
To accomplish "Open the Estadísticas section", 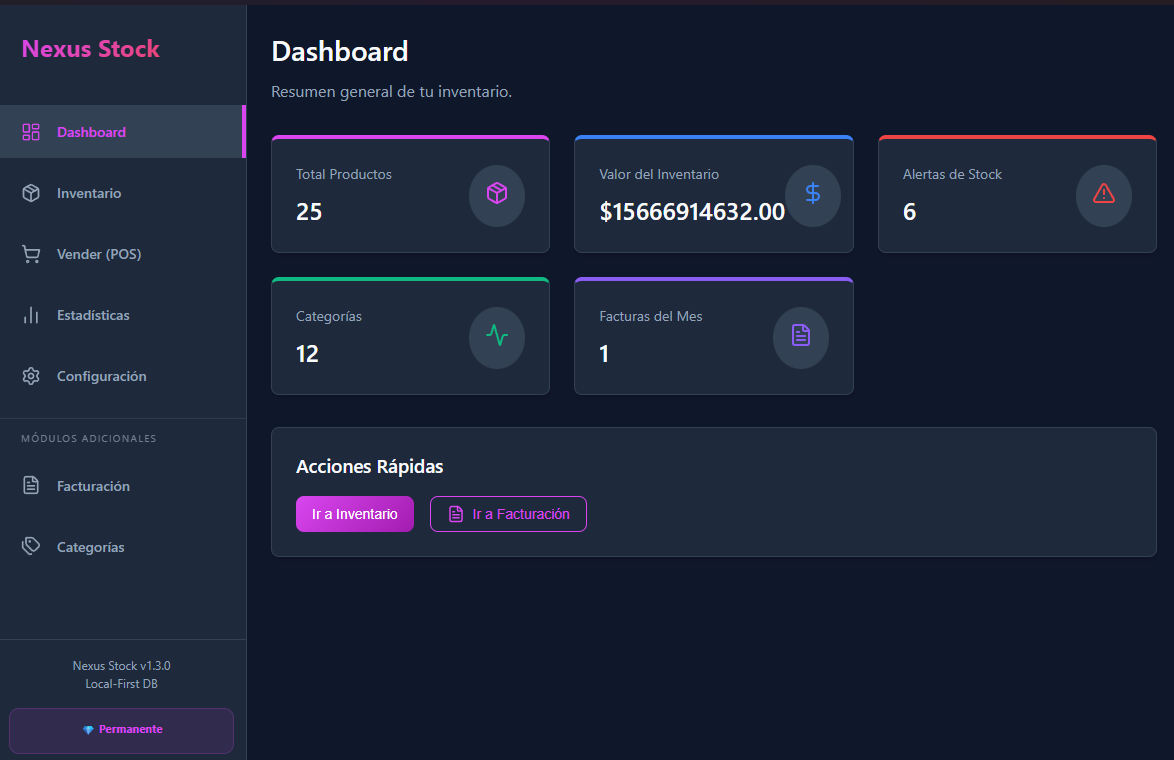I will coord(123,315).
